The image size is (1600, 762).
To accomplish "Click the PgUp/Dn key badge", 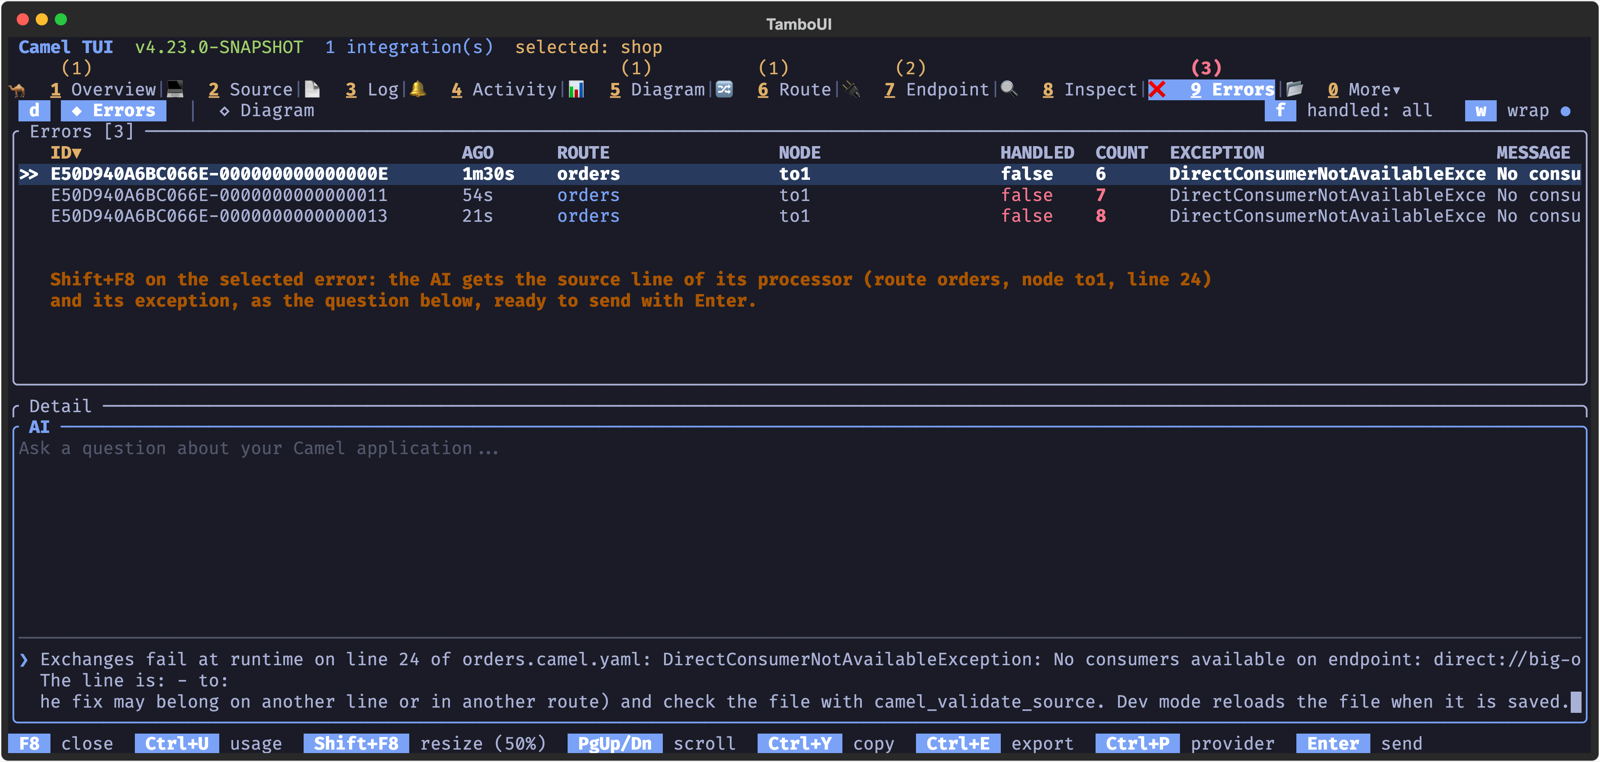I will 615,744.
